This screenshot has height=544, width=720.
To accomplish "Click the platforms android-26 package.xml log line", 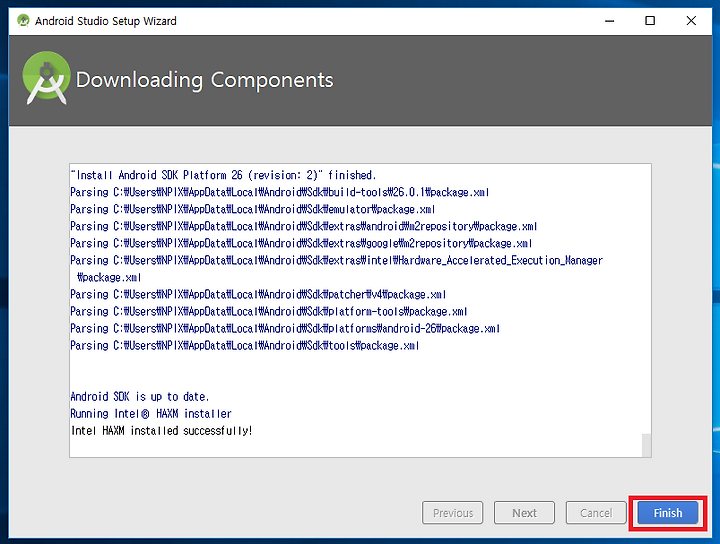I will pyautogui.click(x=285, y=328).
